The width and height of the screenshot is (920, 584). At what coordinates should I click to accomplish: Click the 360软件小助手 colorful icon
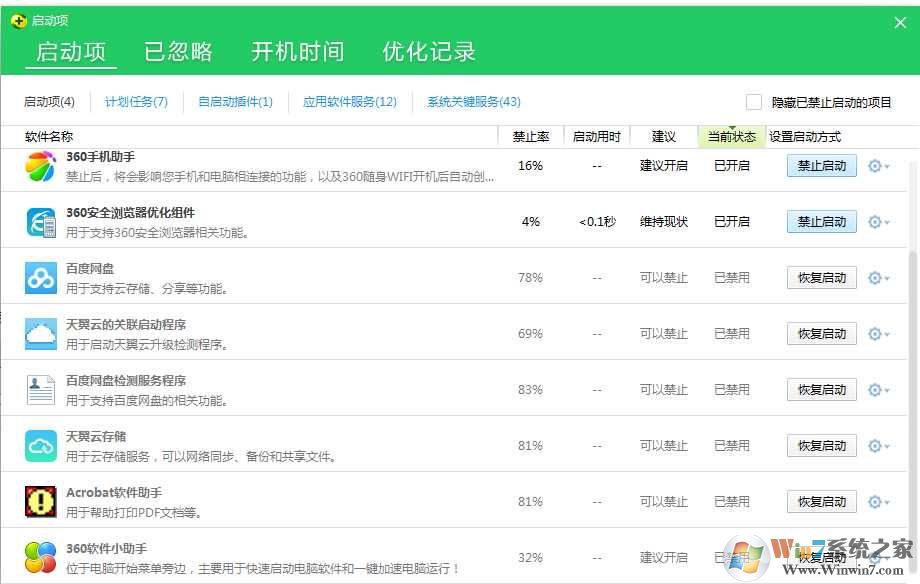click(x=41, y=557)
